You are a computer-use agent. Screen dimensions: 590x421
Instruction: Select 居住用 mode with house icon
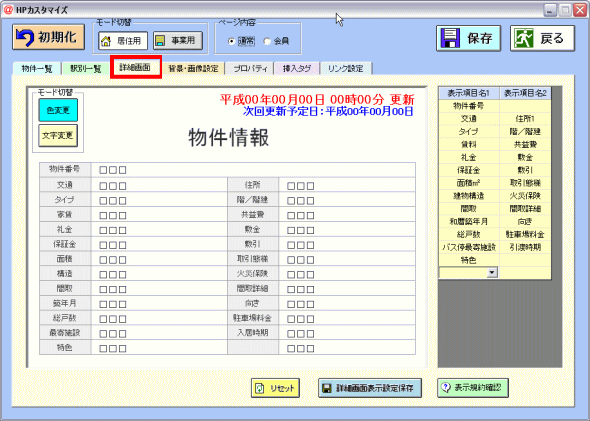(x=123, y=41)
